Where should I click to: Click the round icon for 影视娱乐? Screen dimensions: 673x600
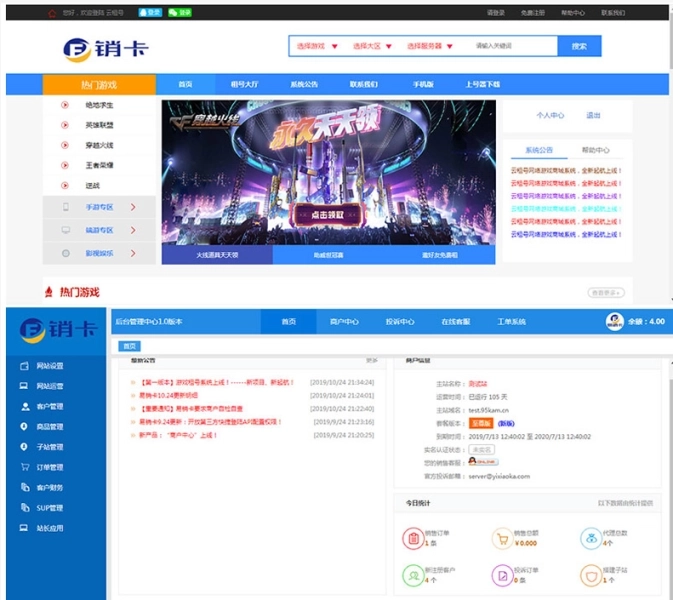point(66,253)
